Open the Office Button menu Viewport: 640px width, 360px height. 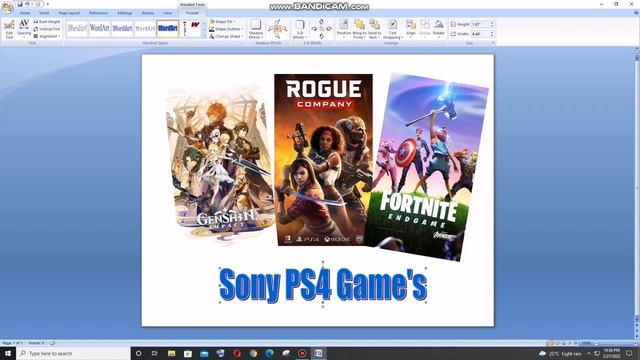pos(7,7)
